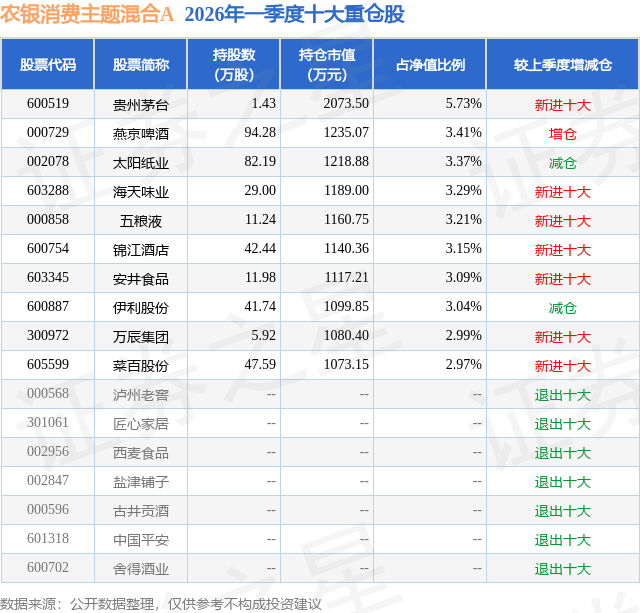The width and height of the screenshot is (640, 613).
Task: Select stock code 000568
Action: point(48,393)
